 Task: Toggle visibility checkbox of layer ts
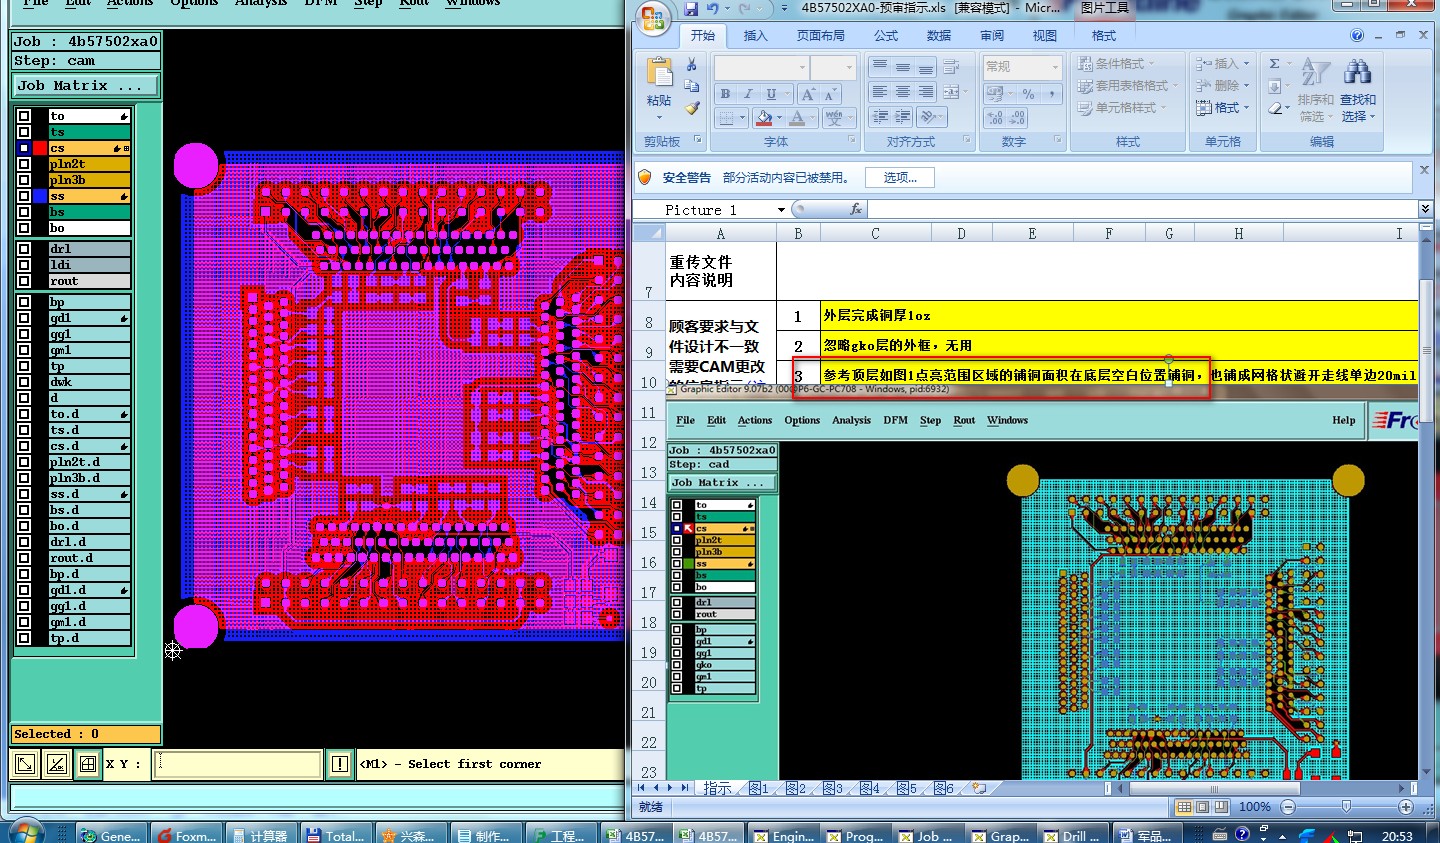point(23,132)
